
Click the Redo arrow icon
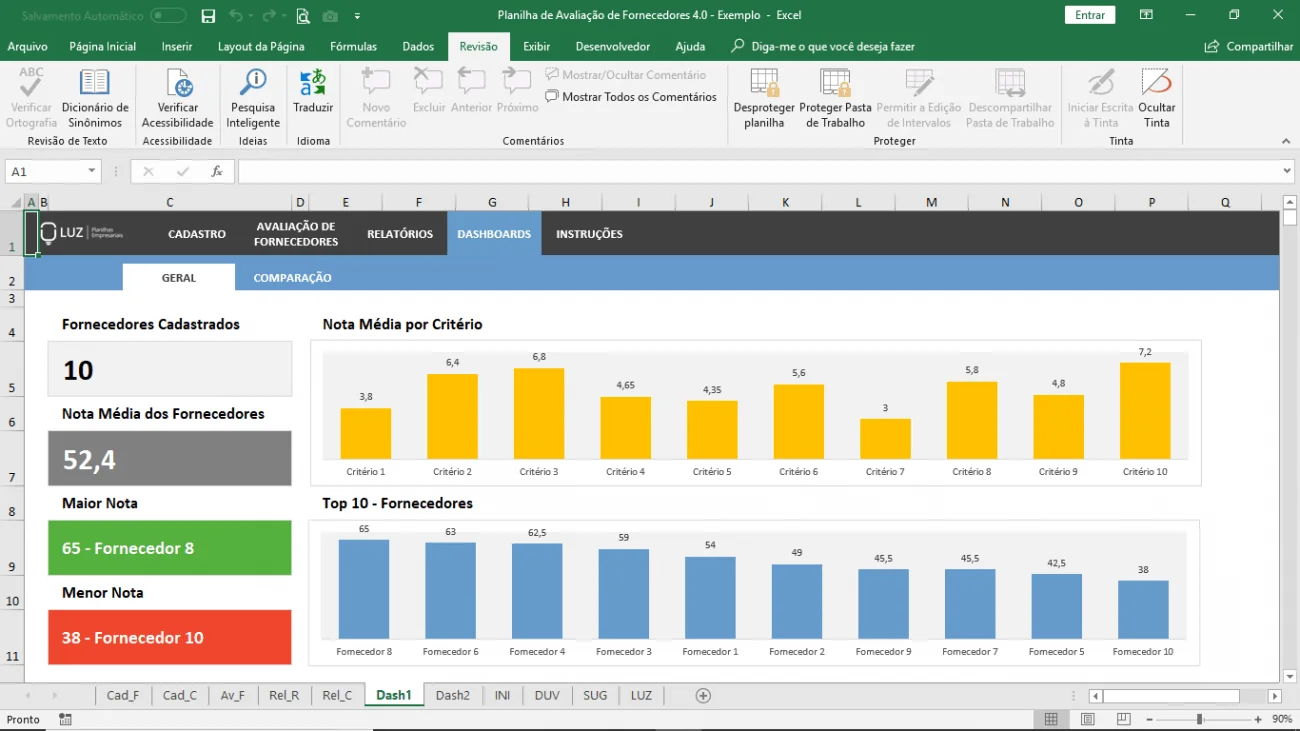[268, 16]
